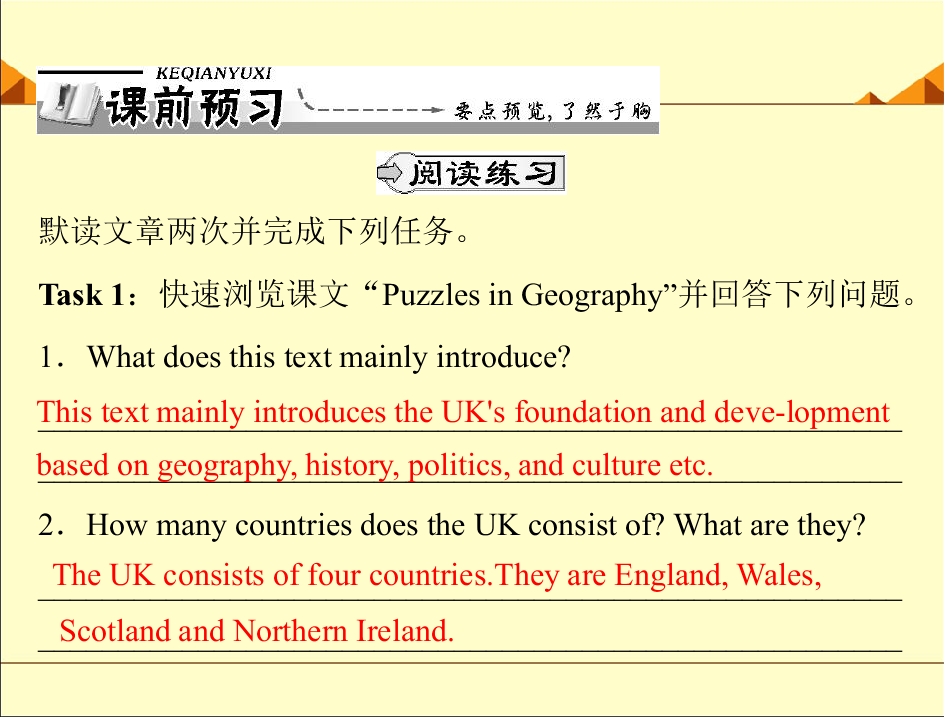The image size is (945, 718).
Task: Click red answer line 'based on geography, history'
Action: click(375, 465)
